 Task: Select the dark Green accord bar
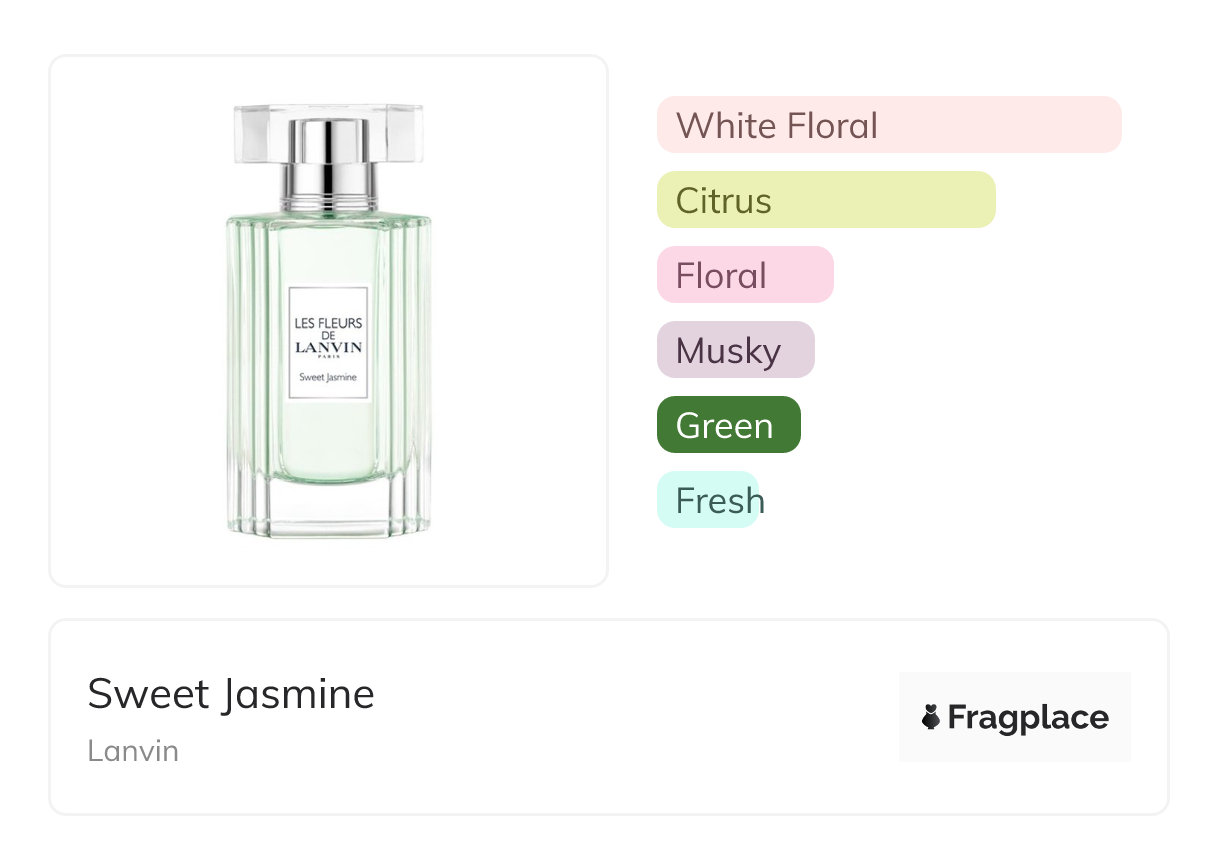[728, 425]
